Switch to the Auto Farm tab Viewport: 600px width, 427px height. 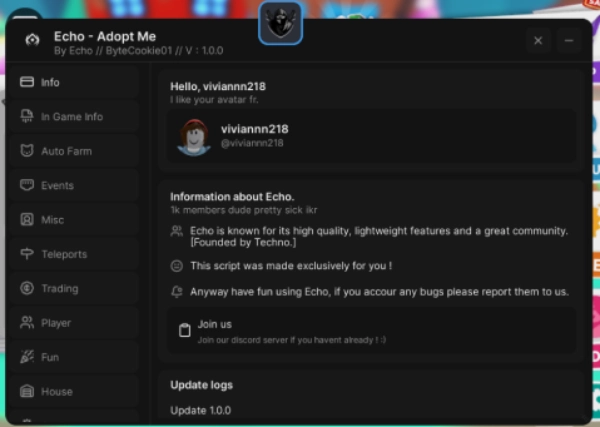pyautogui.click(x=74, y=151)
